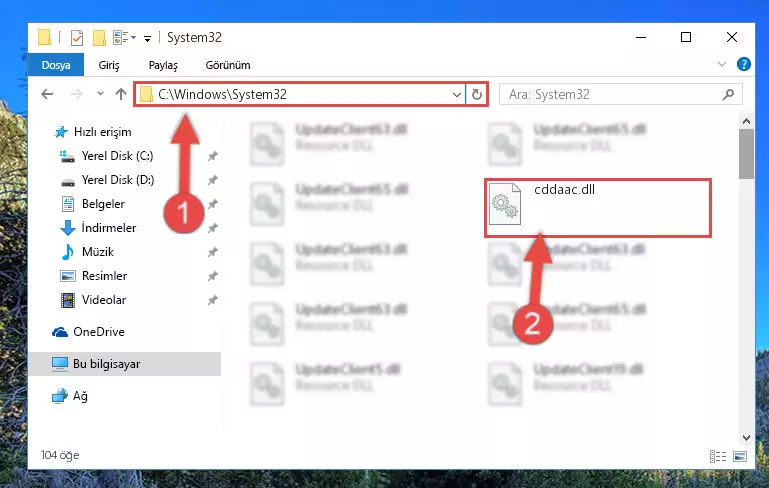
Task: Switch to large icons view in status bar
Action: pos(740,456)
